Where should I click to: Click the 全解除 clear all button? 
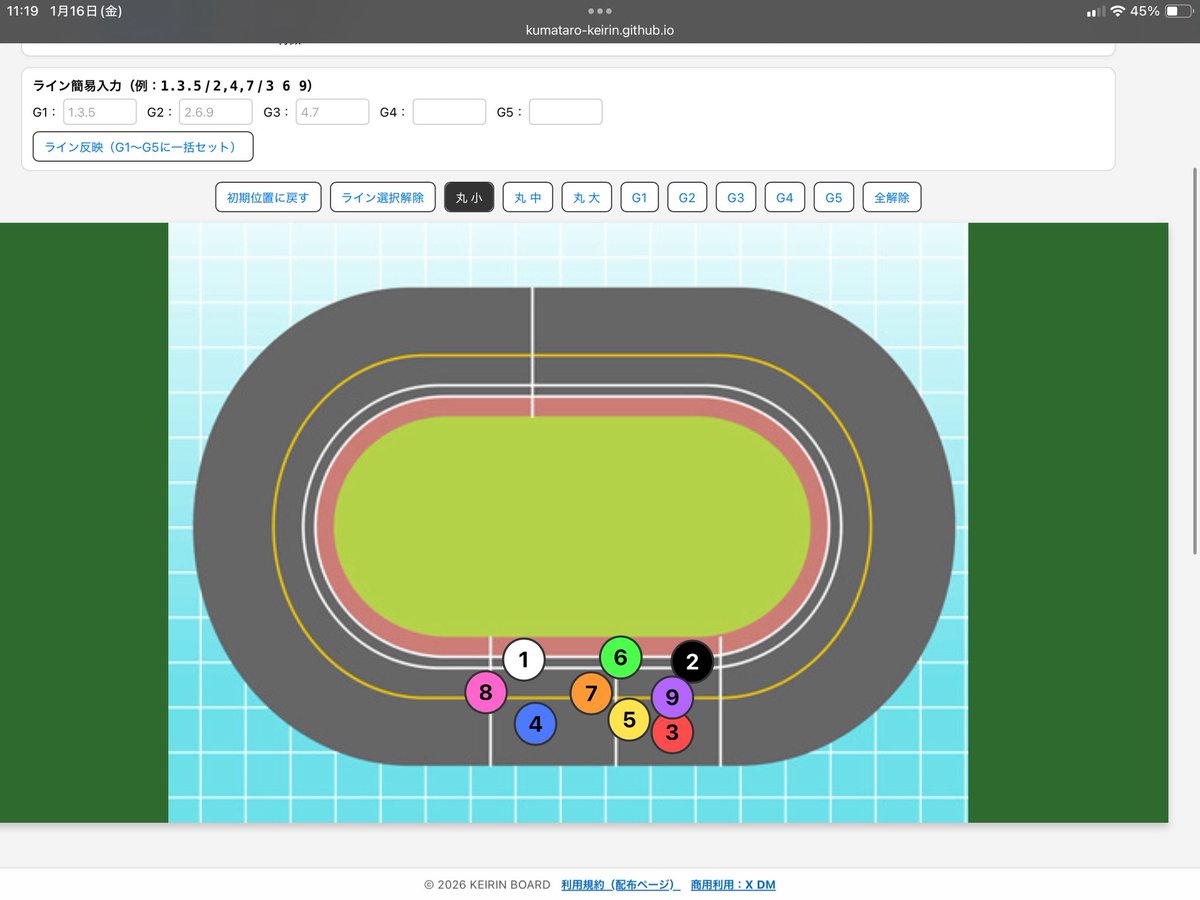click(892, 198)
